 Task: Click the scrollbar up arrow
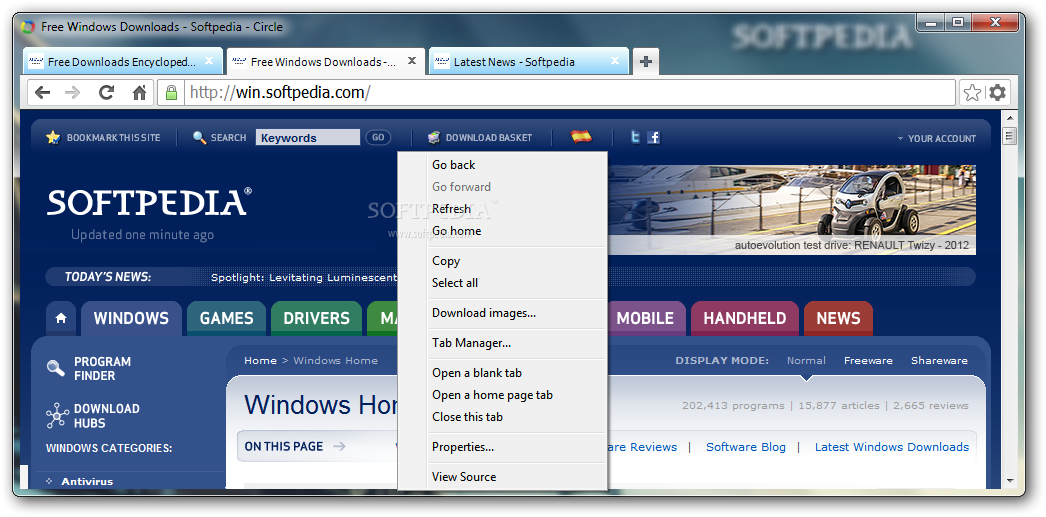point(1009,118)
